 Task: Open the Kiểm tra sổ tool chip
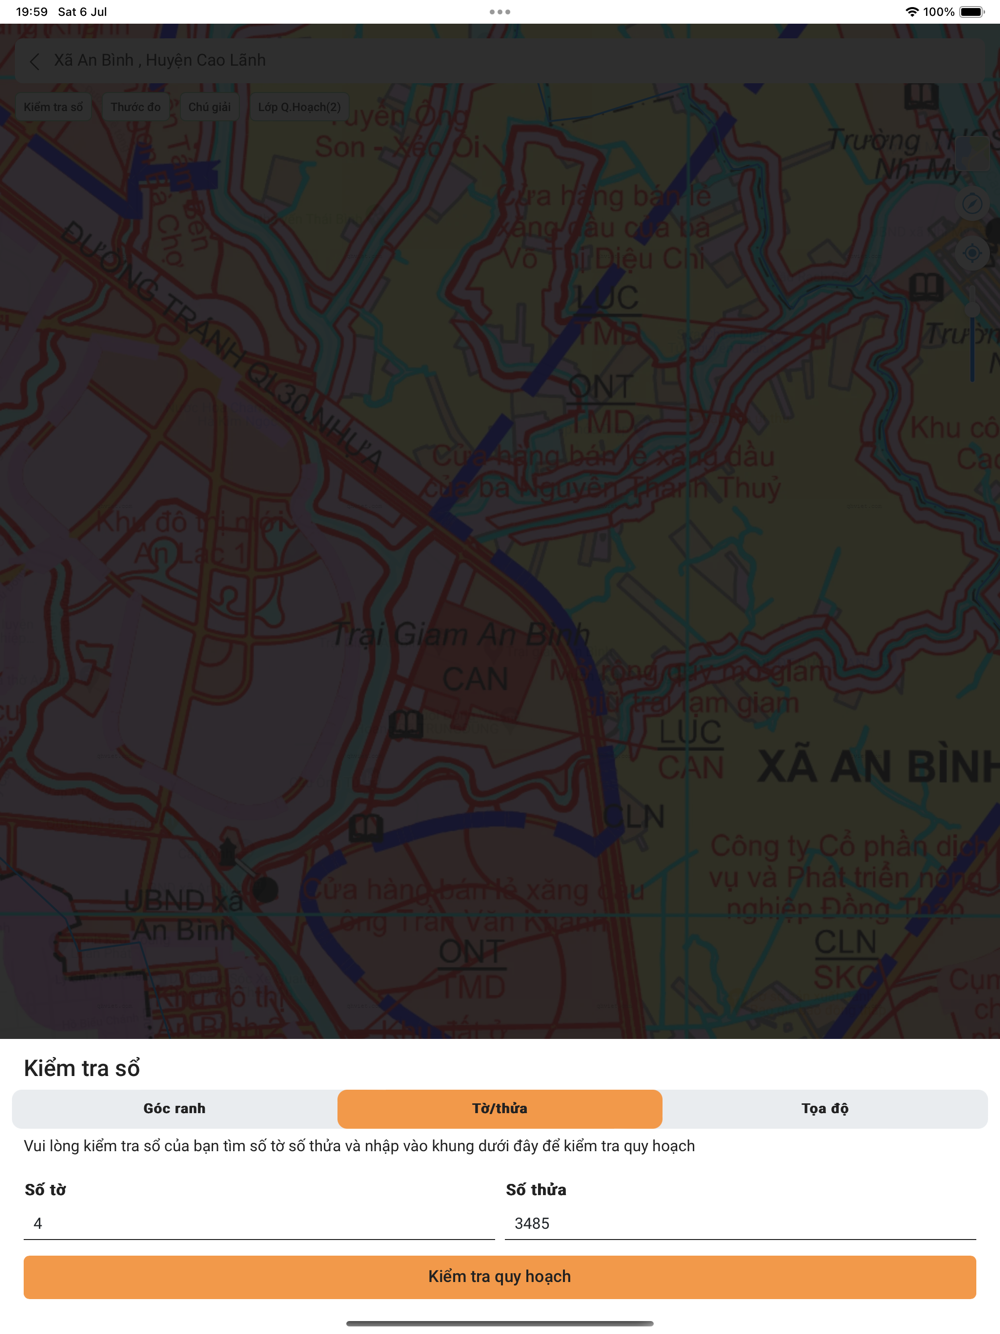(53, 107)
